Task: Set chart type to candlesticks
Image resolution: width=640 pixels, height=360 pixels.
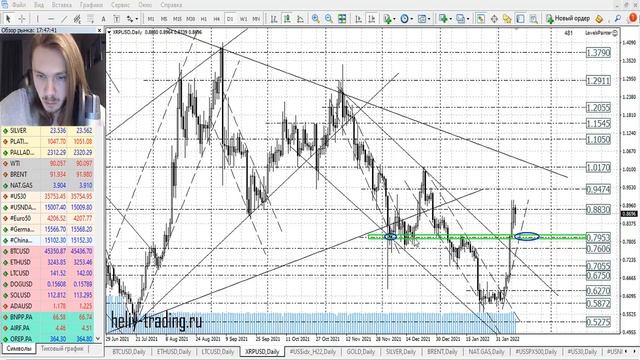Action: [x=287, y=19]
